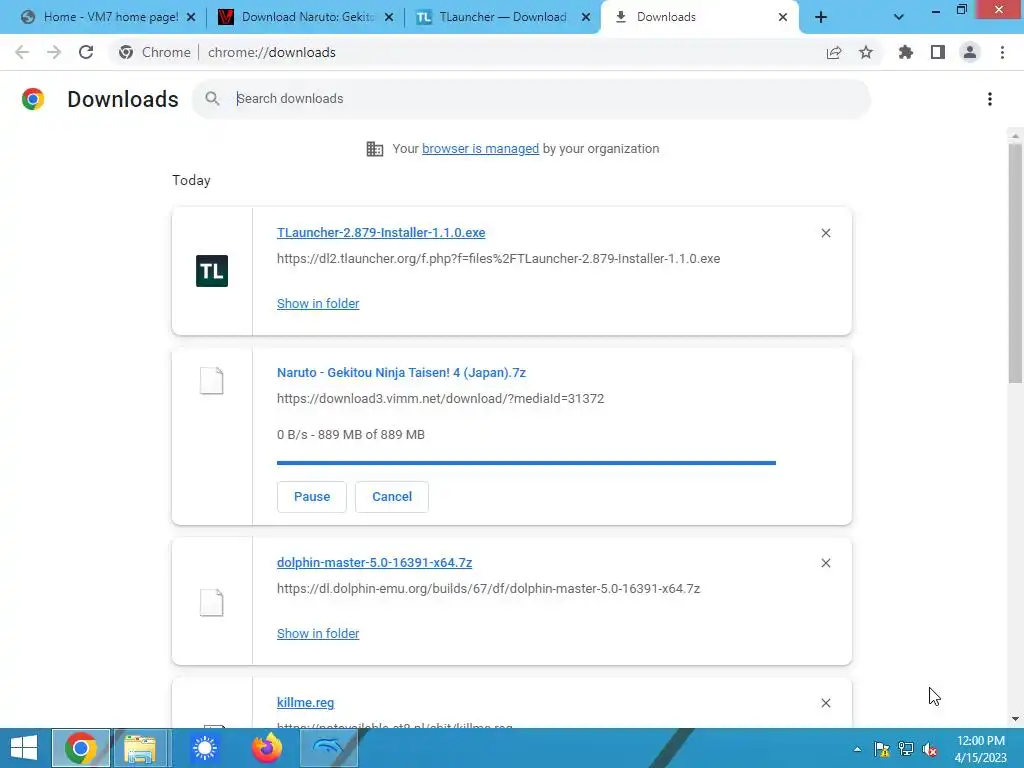Screen dimensions: 1024x768
Task: Click the TLauncher download URL text
Action: (498, 259)
